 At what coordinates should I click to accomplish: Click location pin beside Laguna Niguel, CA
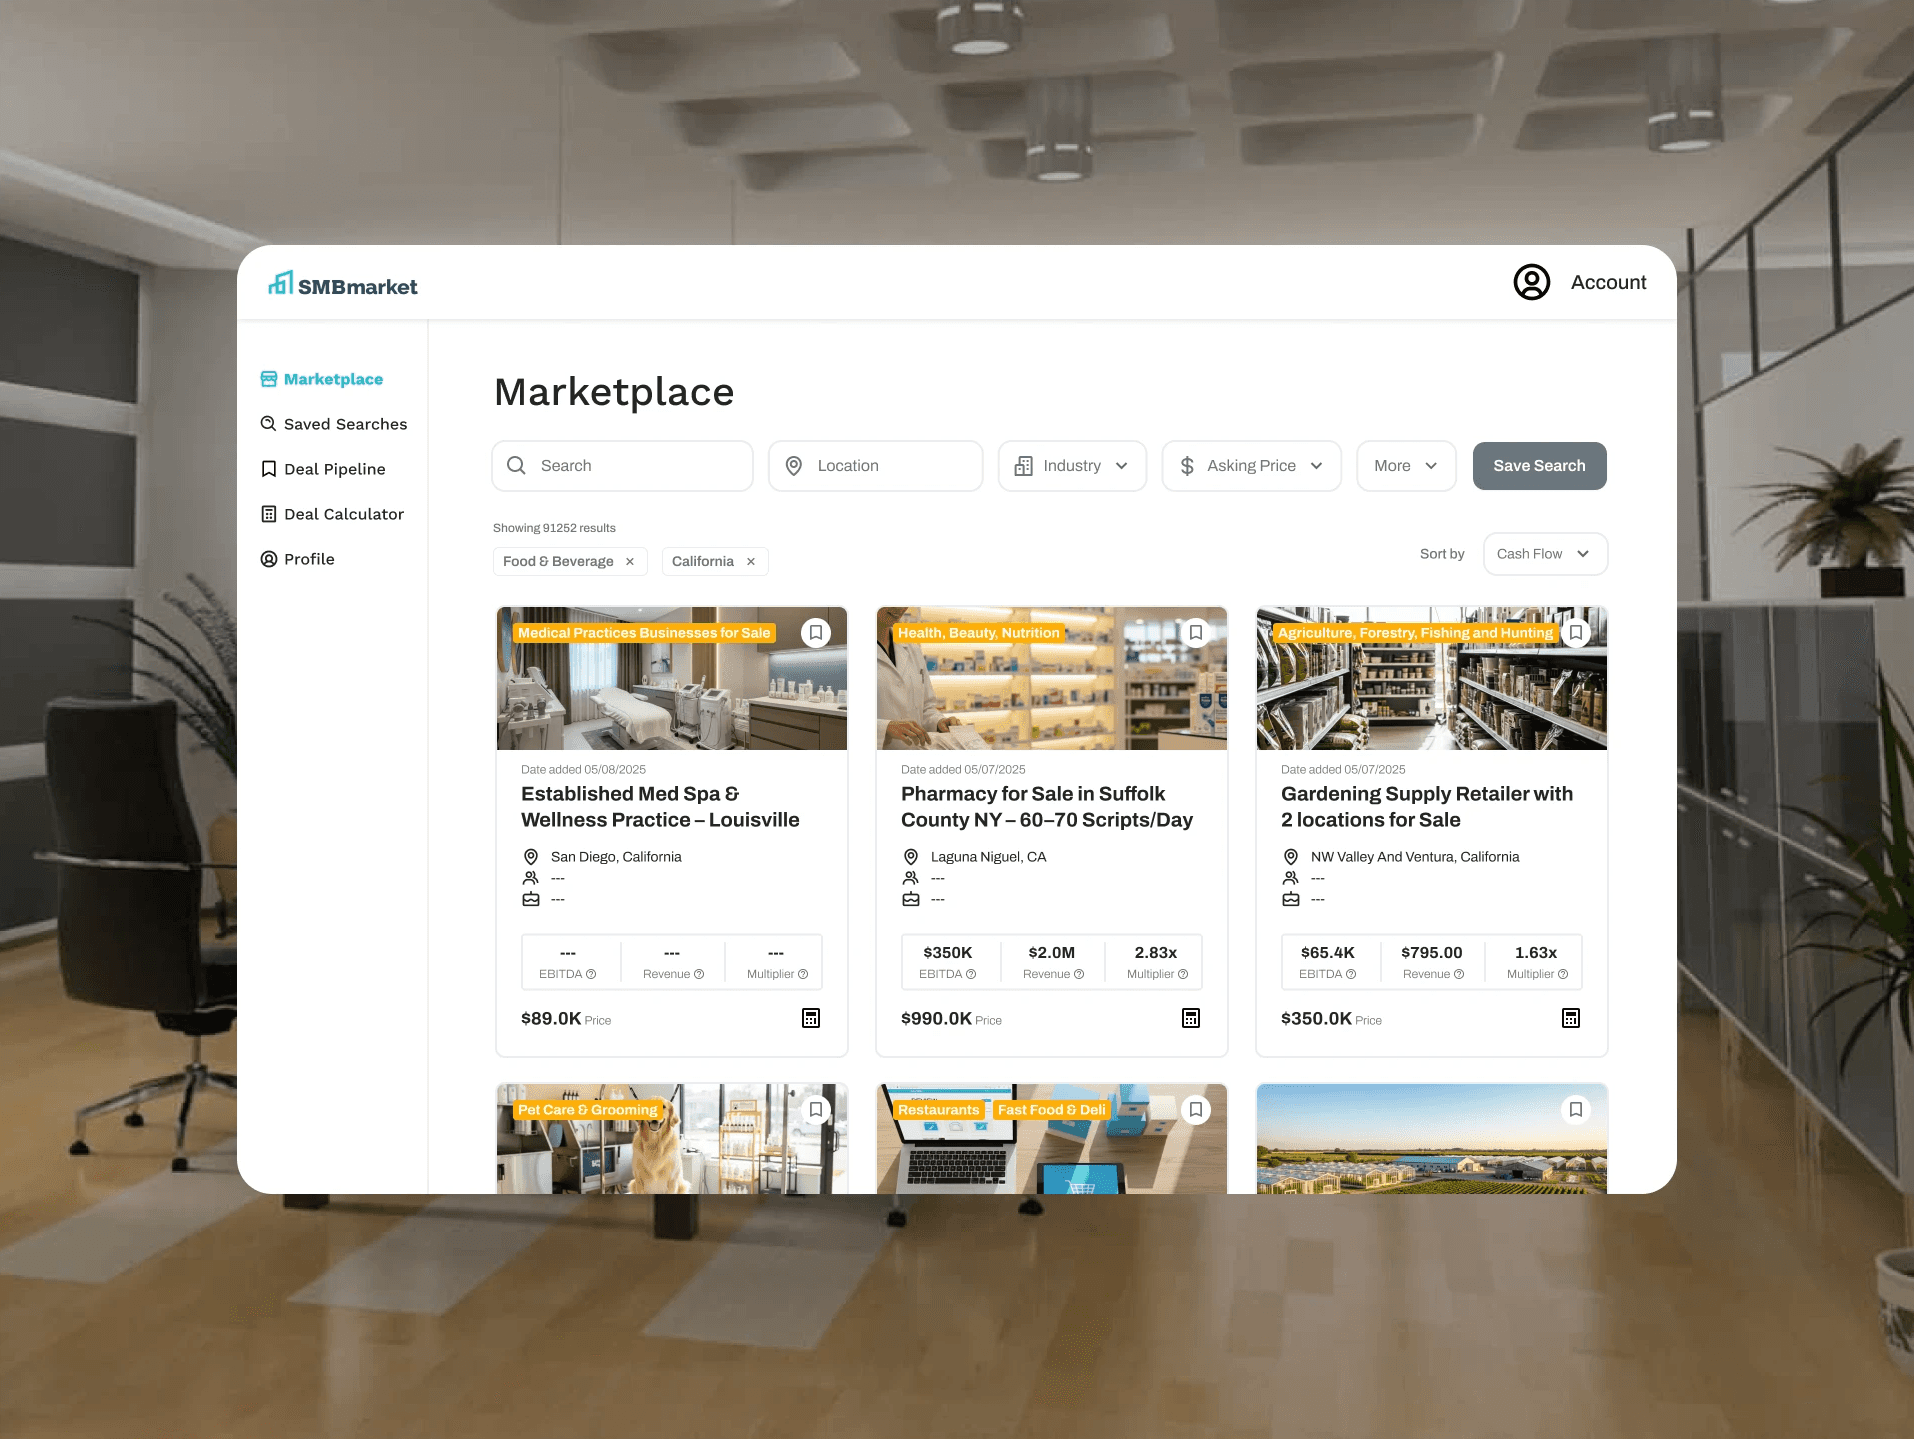pos(911,857)
